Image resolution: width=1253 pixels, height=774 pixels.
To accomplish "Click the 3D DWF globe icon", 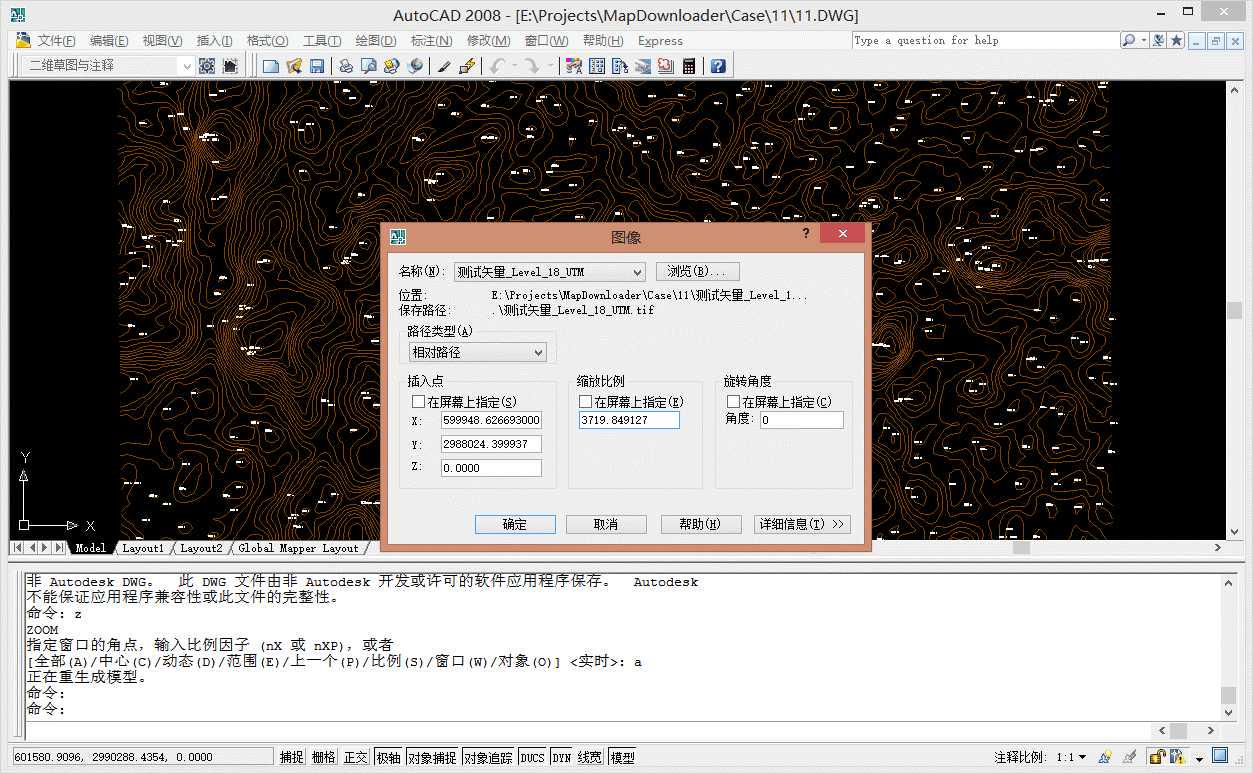I will click(415, 66).
